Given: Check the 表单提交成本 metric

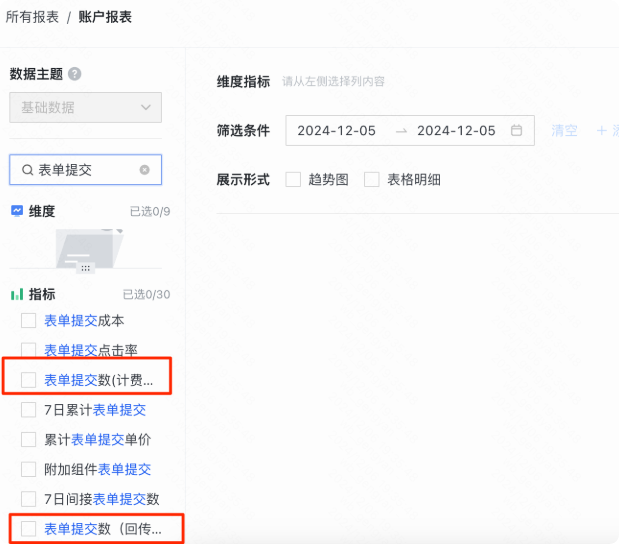Looking at the screenshot, I should (x=28, y=321).
